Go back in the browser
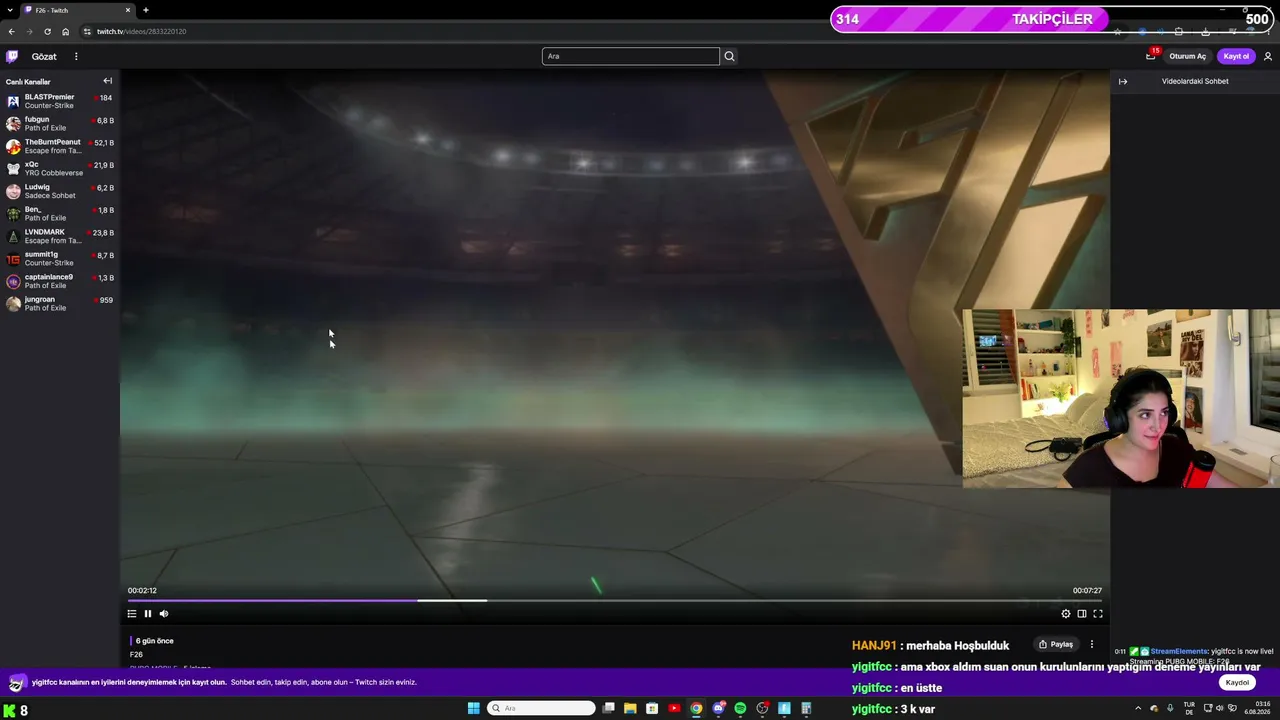Screen dimensions: 1280x720 click(x=11, y=31)
